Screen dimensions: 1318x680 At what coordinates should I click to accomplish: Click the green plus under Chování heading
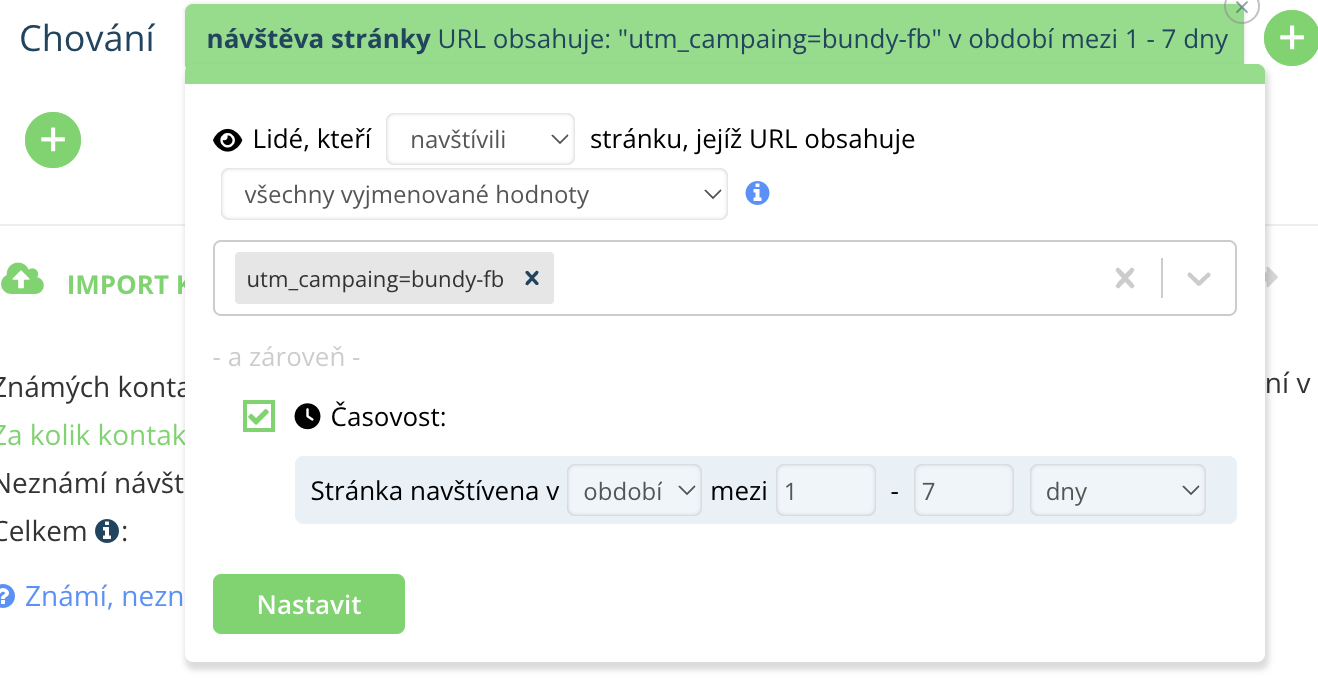click(52, 140)
